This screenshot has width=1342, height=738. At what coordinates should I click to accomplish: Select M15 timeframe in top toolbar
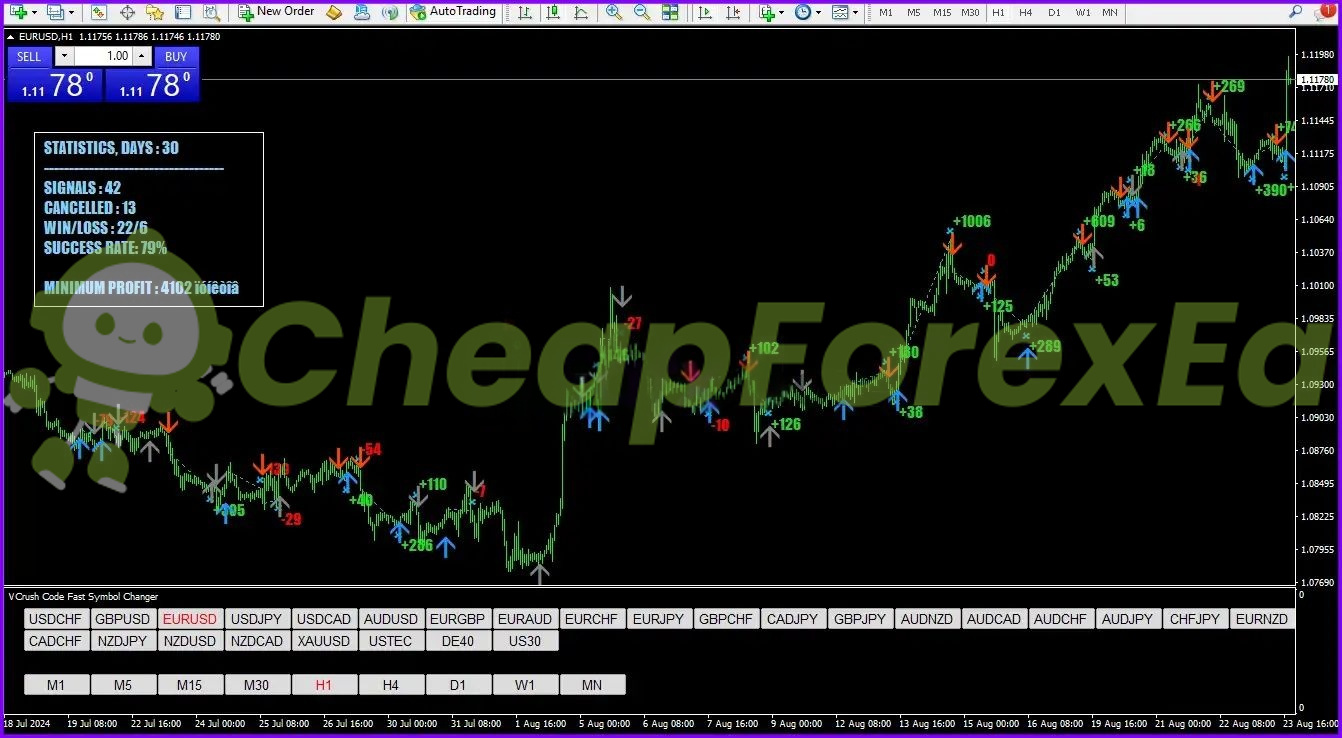coord(942,12)
